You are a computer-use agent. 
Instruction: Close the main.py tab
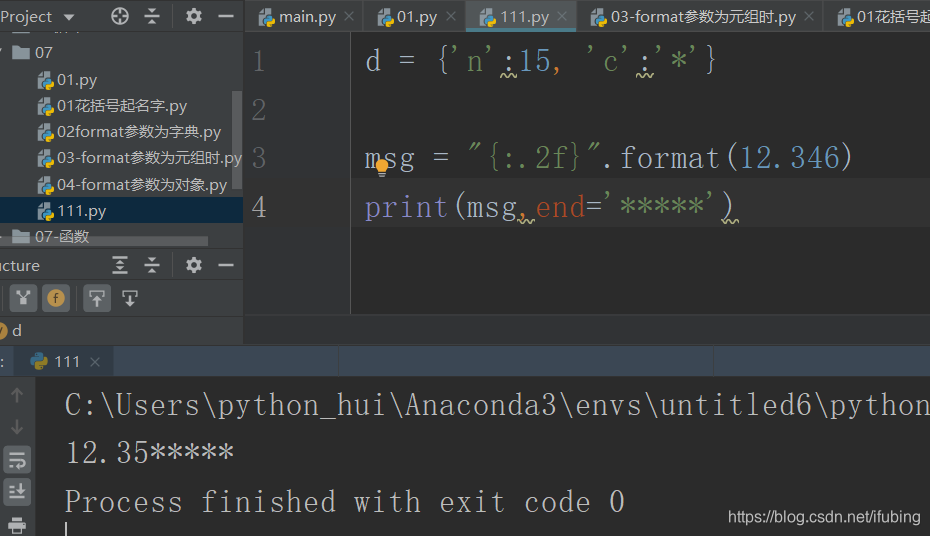click(x=349, y=17)
